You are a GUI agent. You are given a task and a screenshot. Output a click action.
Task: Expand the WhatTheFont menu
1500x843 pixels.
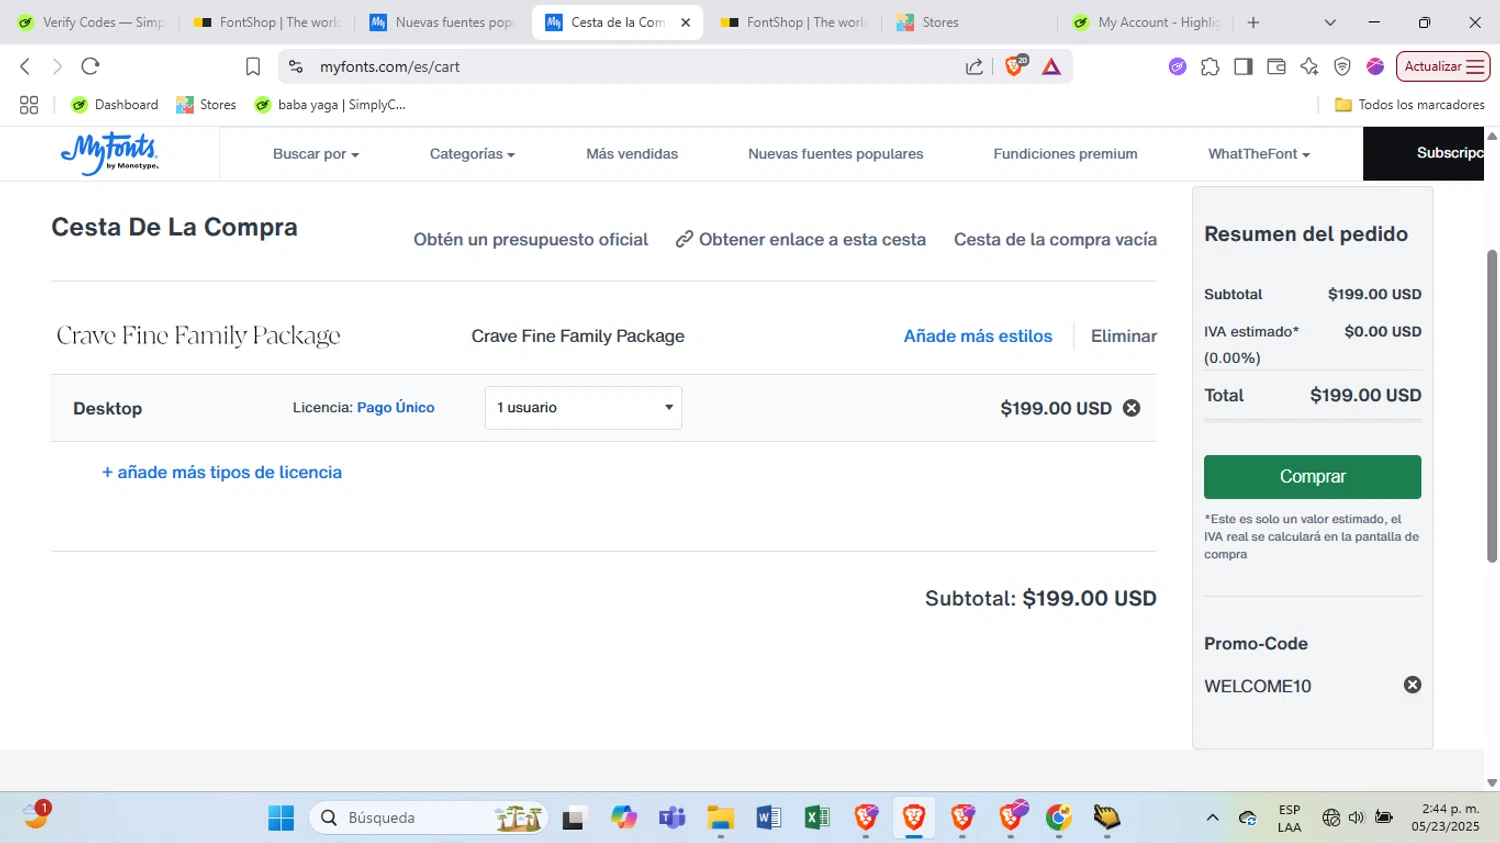point(1258,154)
